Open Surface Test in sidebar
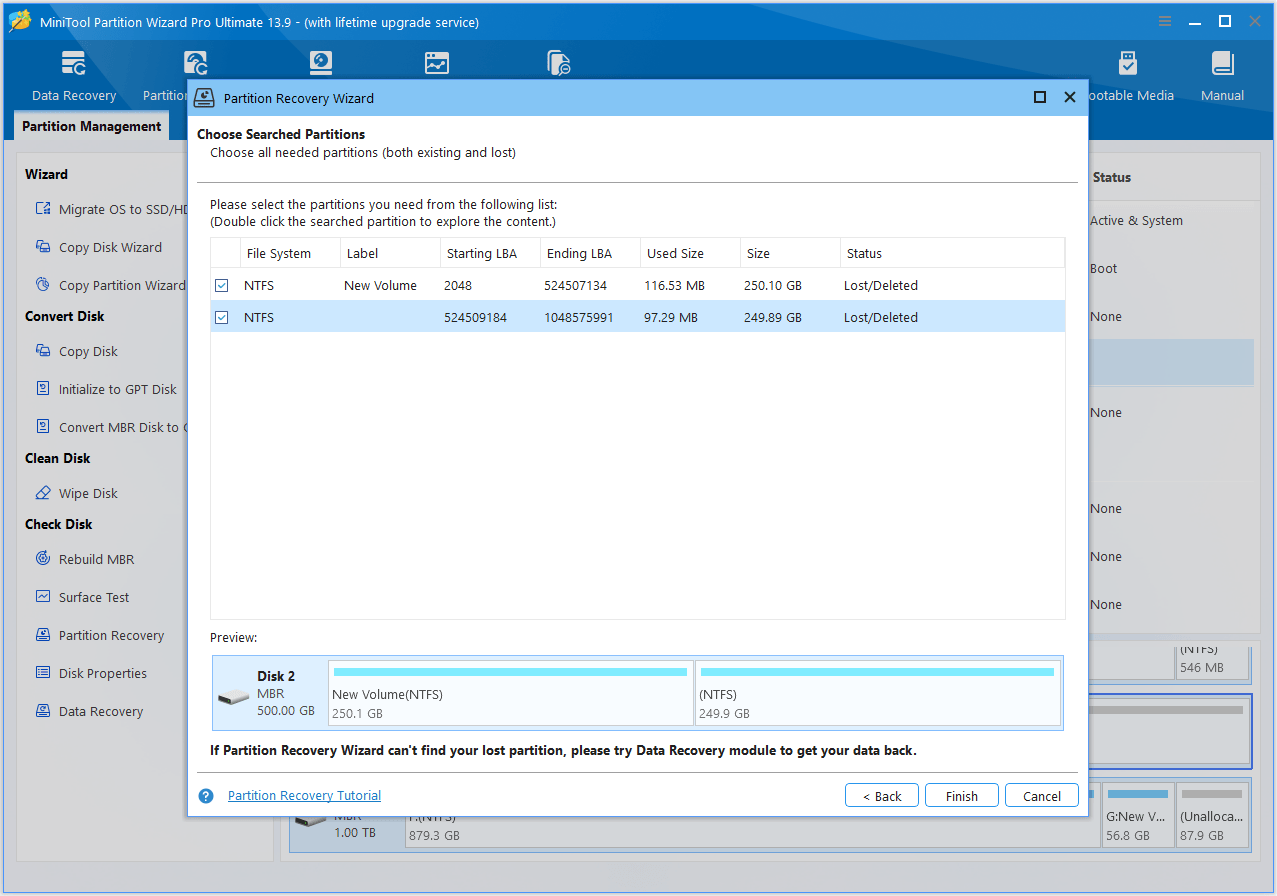1277x896 pixels. pyautogui.click(x=94, y=597)
